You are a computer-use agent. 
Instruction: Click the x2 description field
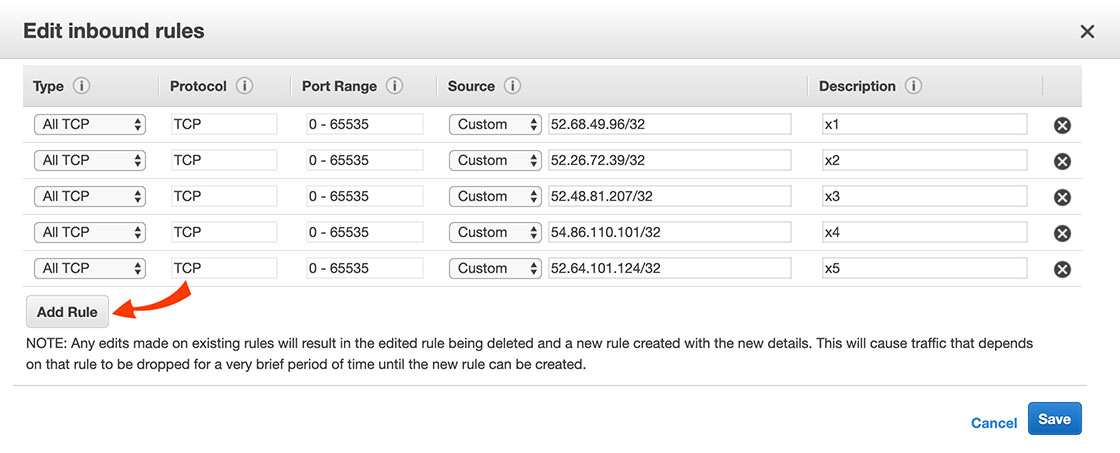[924, 160]
